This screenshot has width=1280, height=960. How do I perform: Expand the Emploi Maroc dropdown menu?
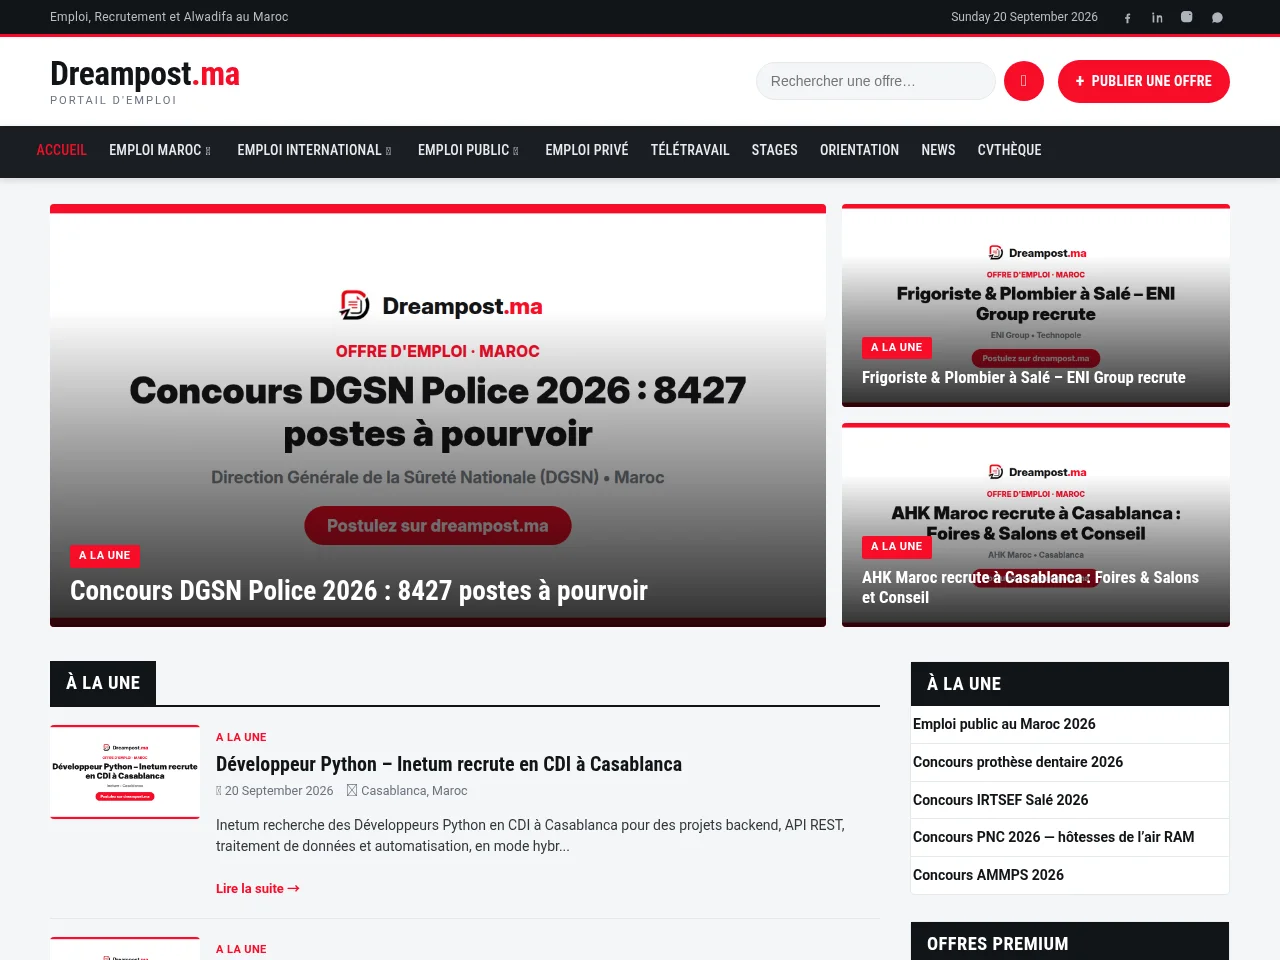pos(160,150)
